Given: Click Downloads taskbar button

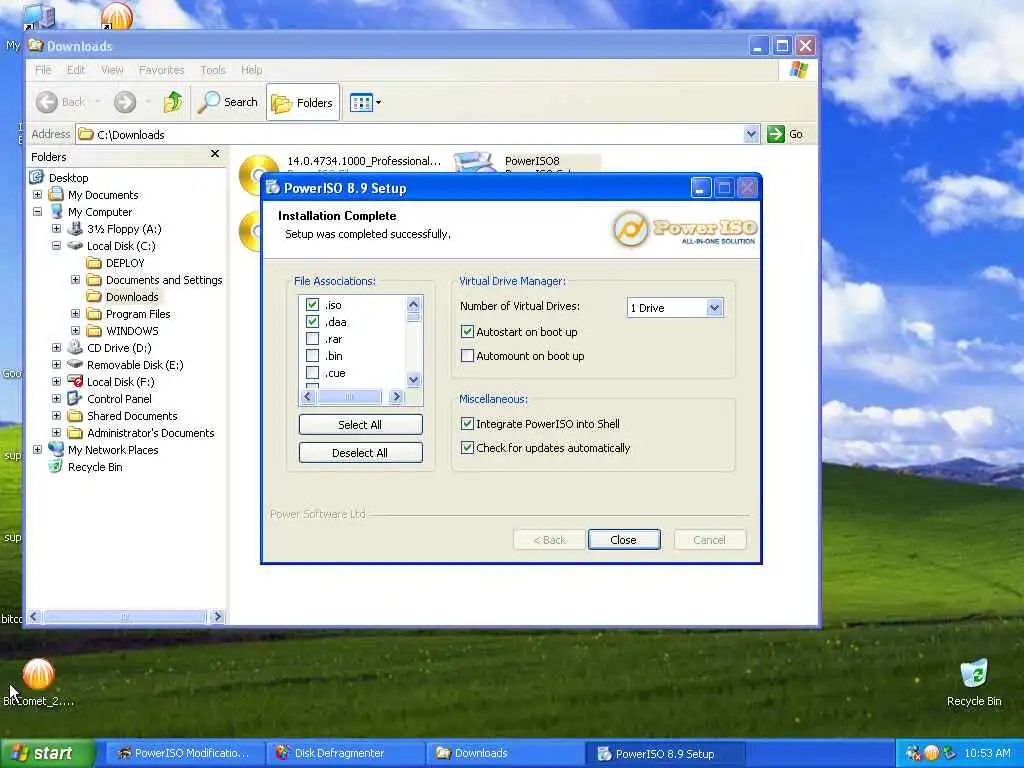Looking at the screenshot, I should pos(505,754).
